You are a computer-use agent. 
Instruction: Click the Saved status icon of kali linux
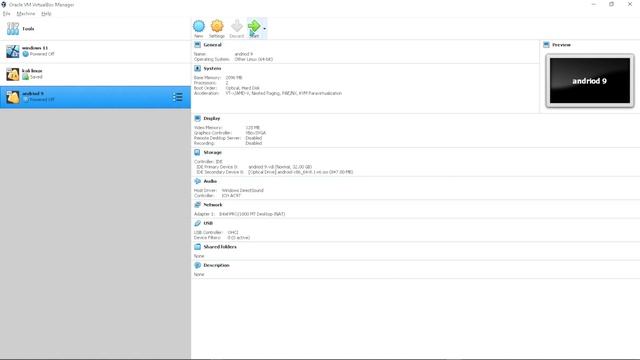(x=25, y=77)
